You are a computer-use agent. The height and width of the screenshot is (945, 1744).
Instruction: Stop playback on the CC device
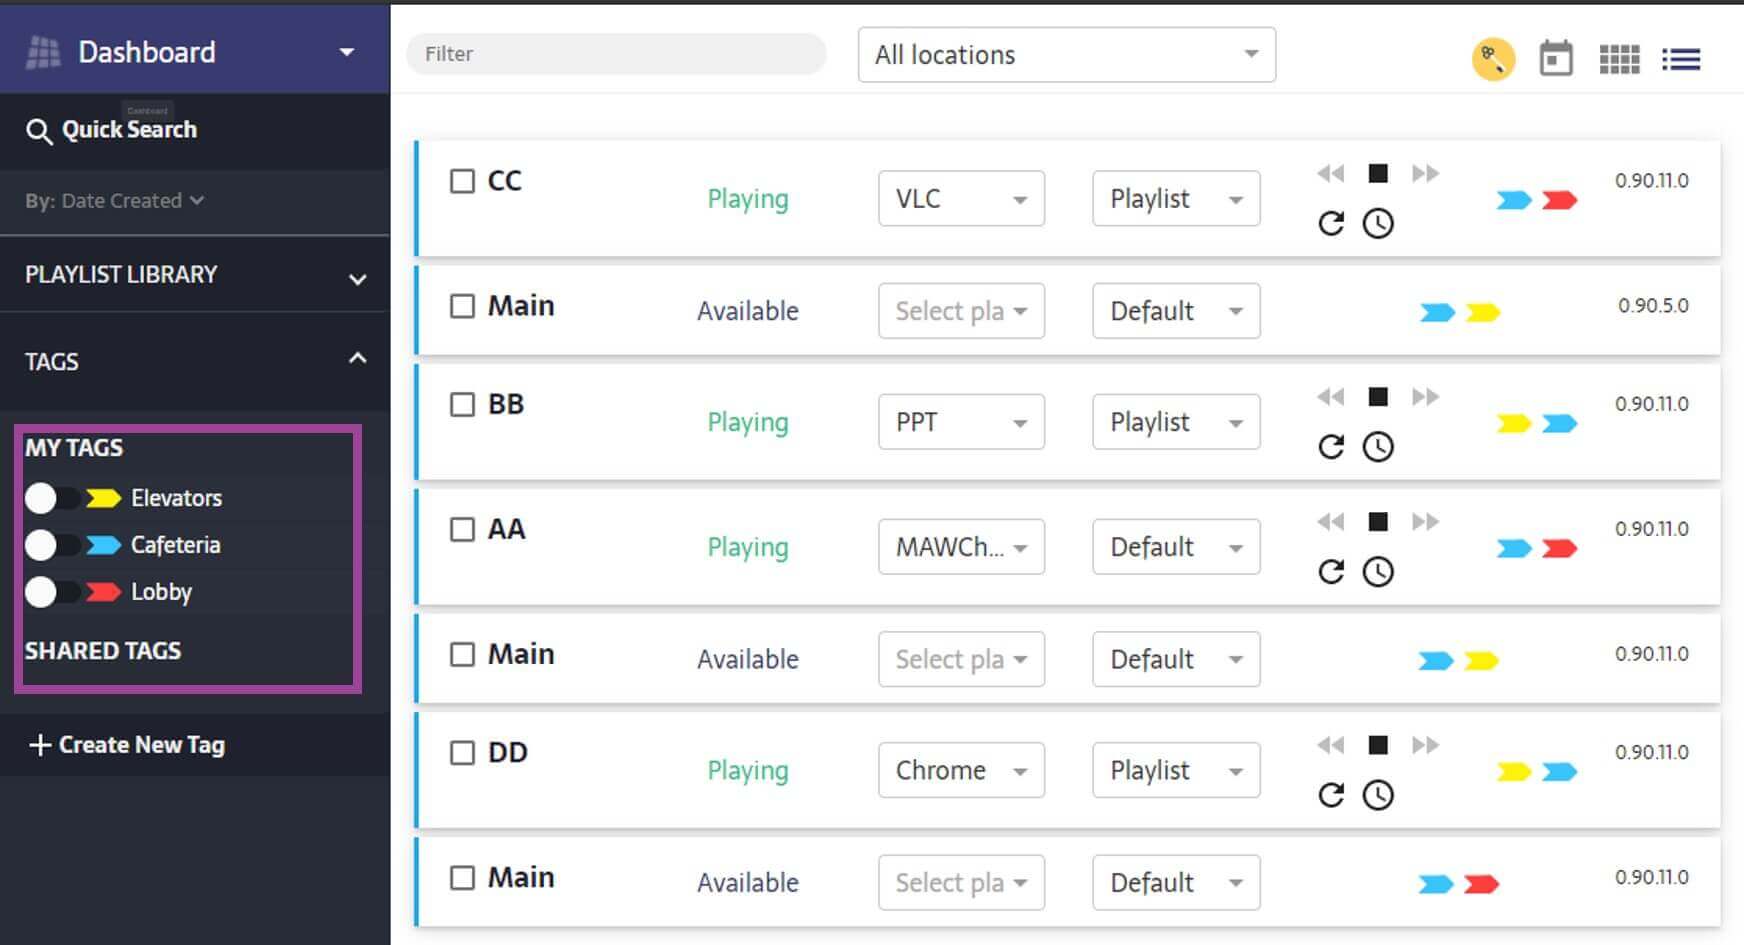(x=1377, y=173)
